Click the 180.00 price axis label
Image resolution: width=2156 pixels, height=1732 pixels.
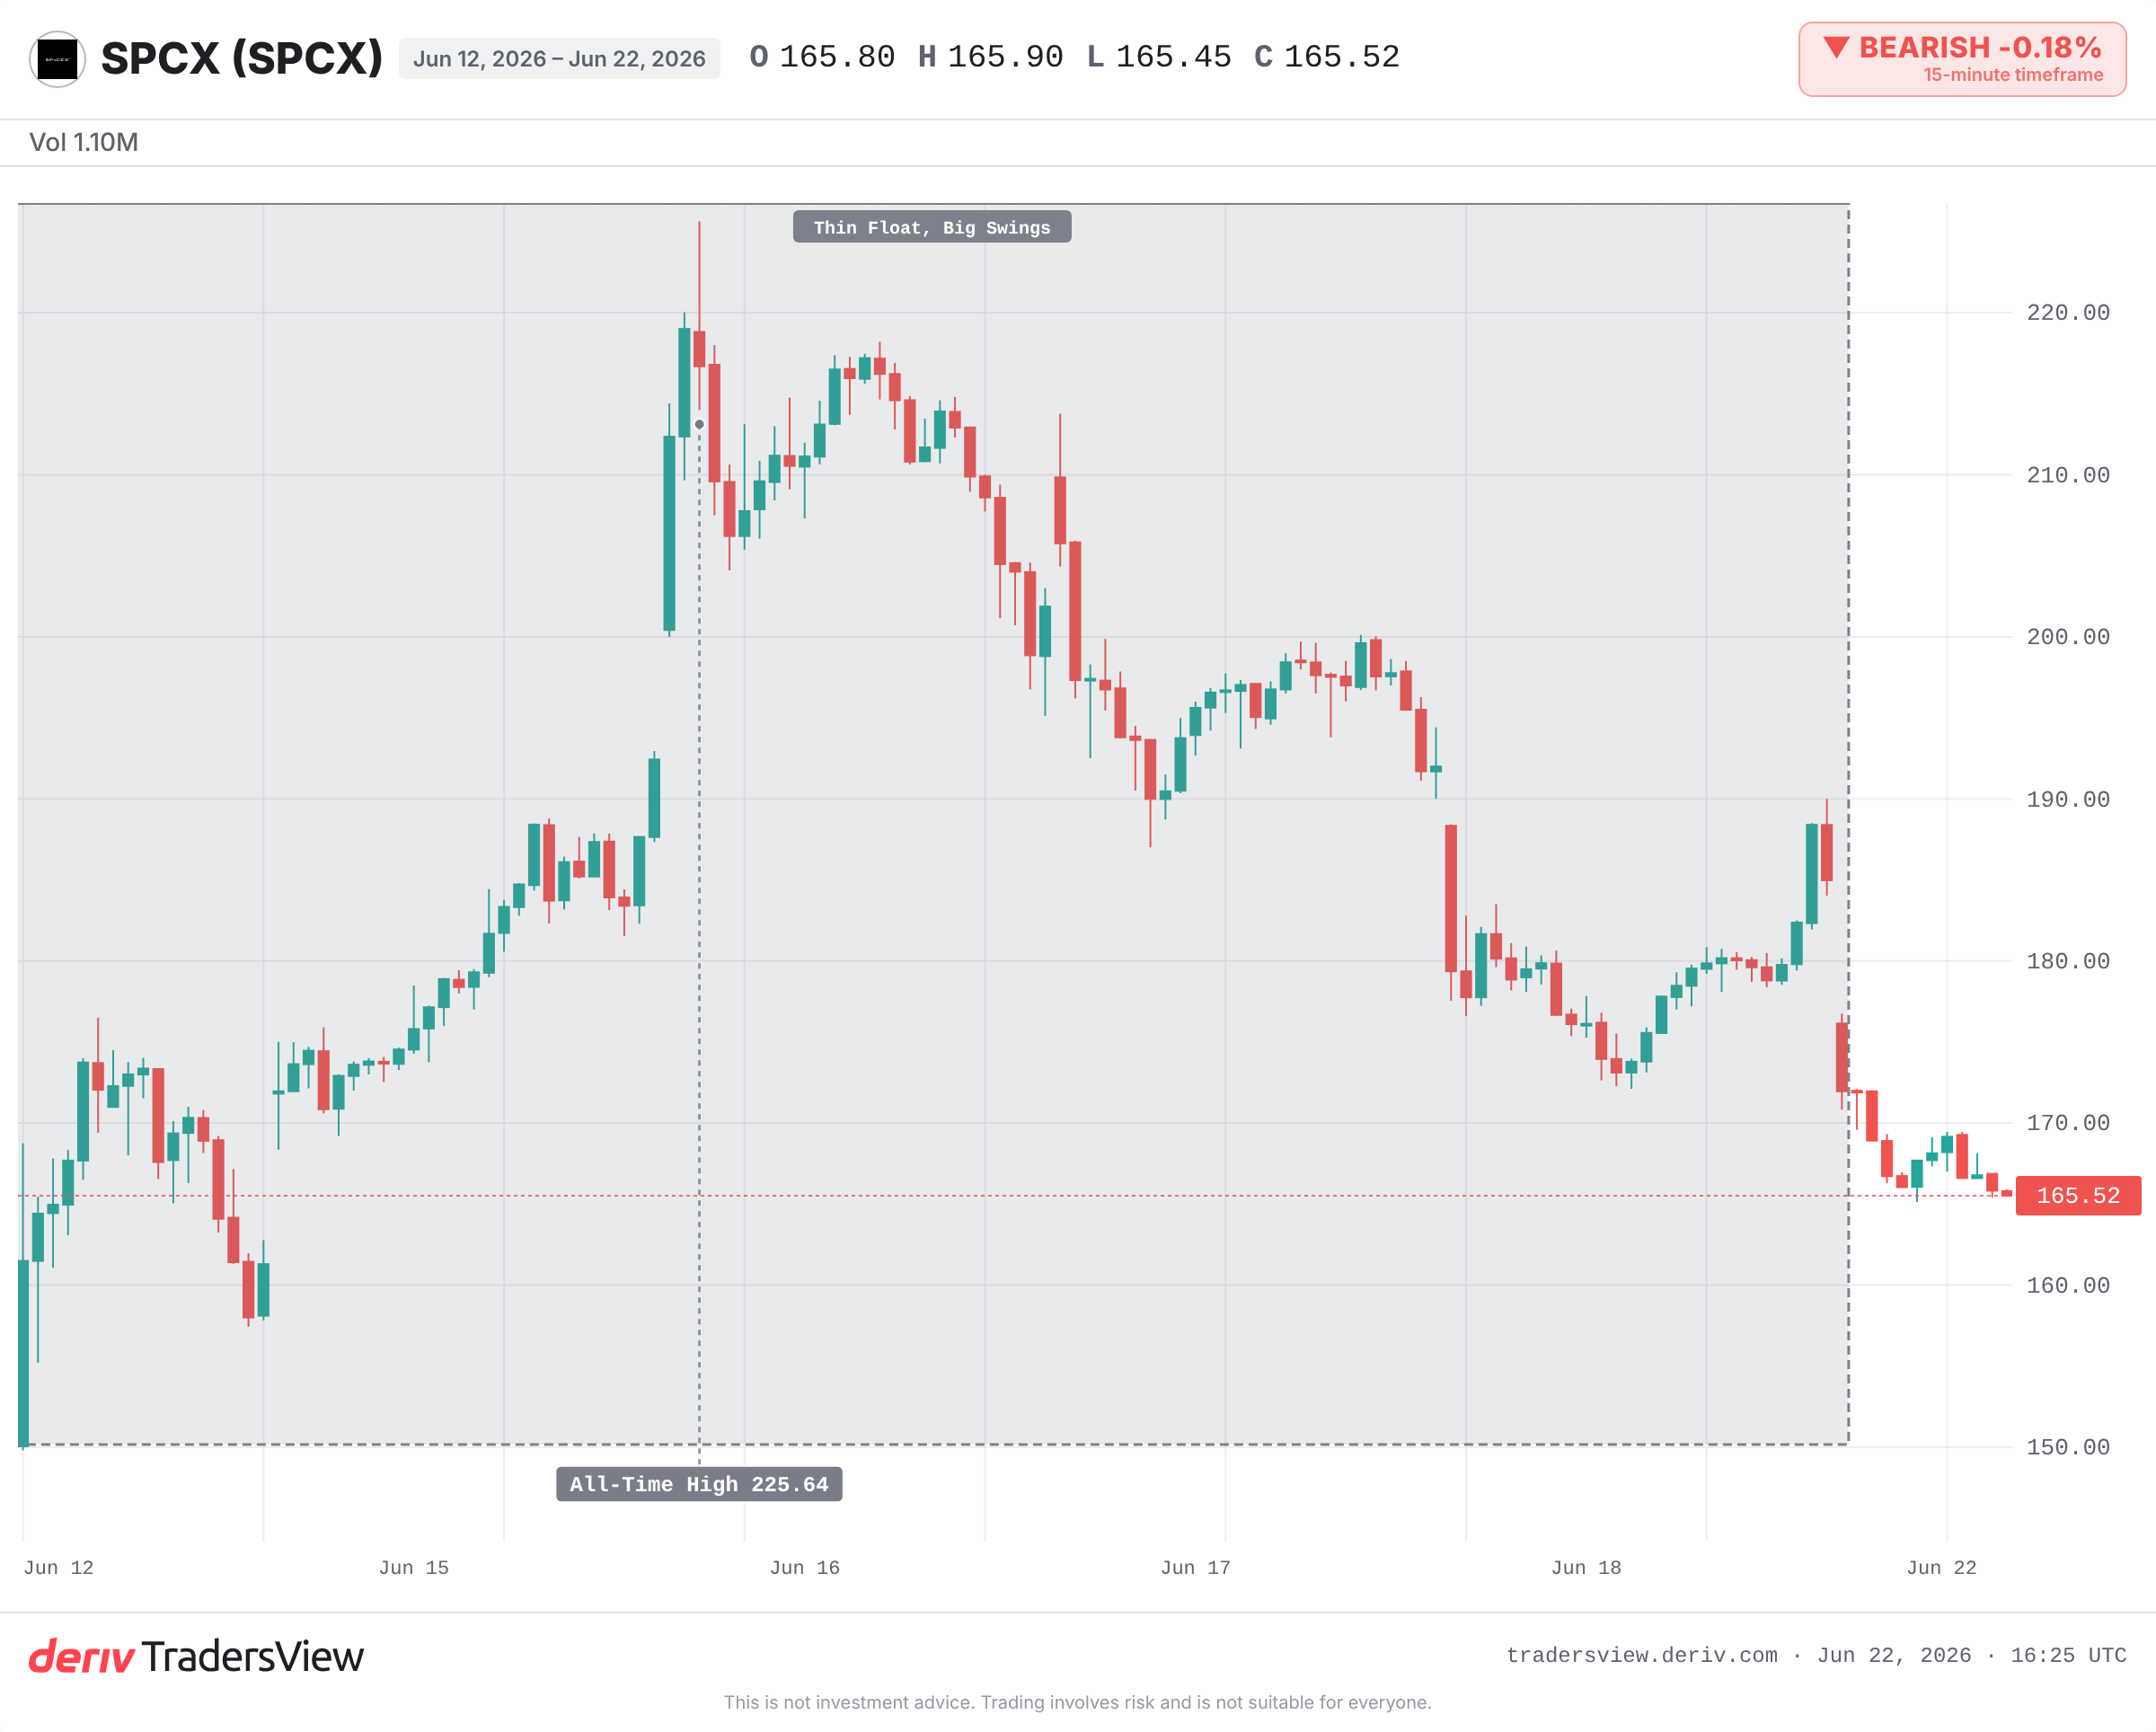coord(2068,961)
